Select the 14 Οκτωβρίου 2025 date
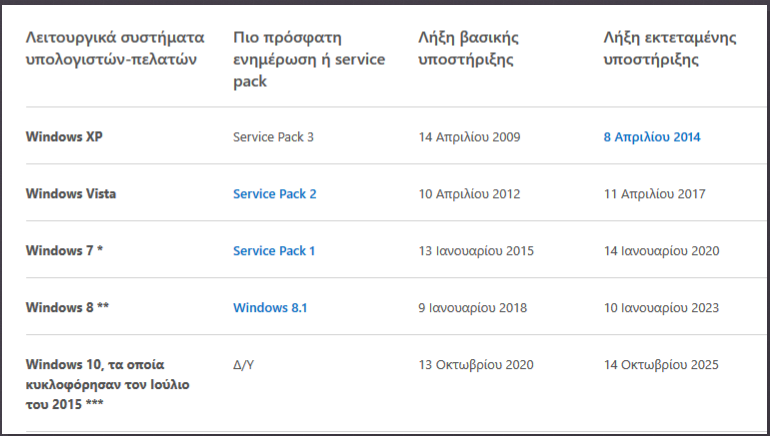This screenshot has width=770, height=436. tap(661, 365)
